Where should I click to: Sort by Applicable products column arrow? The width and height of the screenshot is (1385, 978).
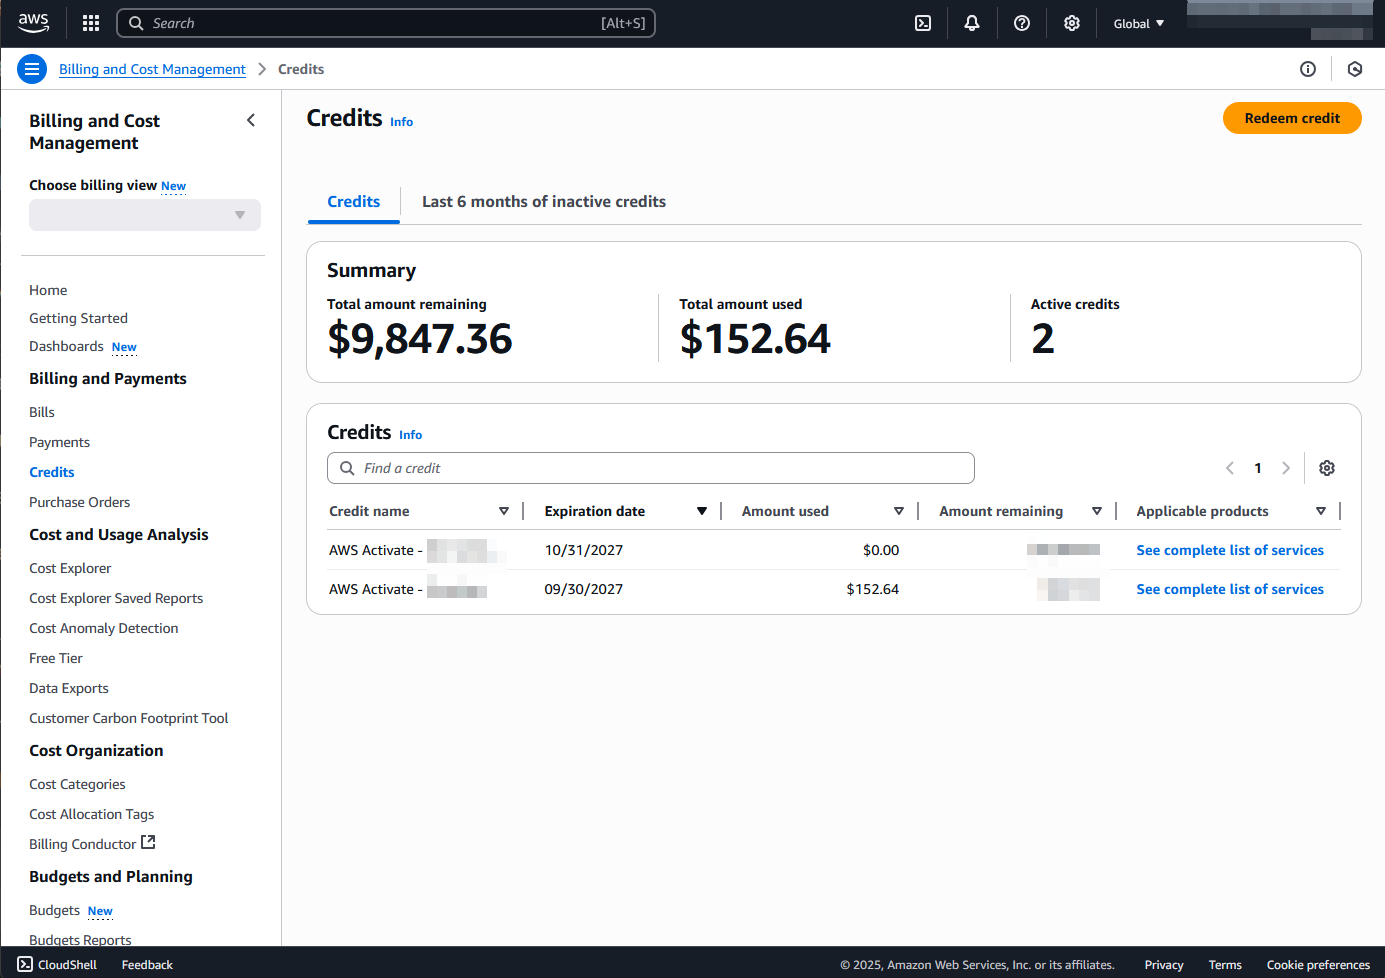pyautogui.click(x=1321, y=511)
